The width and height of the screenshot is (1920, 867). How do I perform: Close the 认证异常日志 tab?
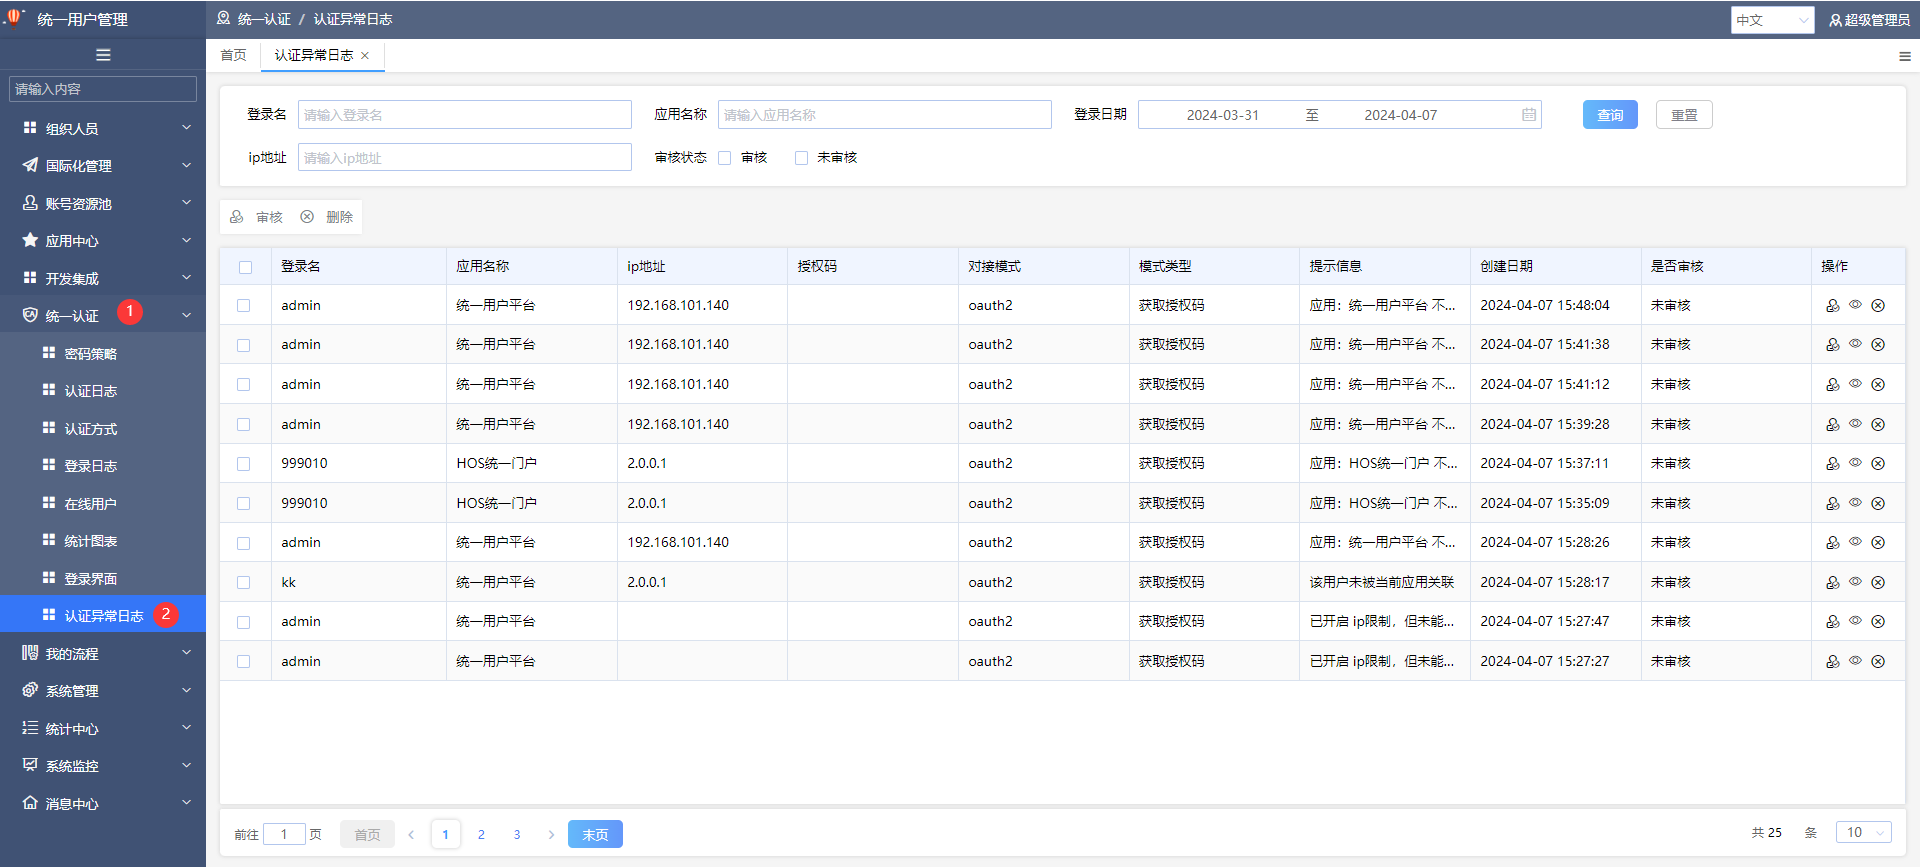365,56
